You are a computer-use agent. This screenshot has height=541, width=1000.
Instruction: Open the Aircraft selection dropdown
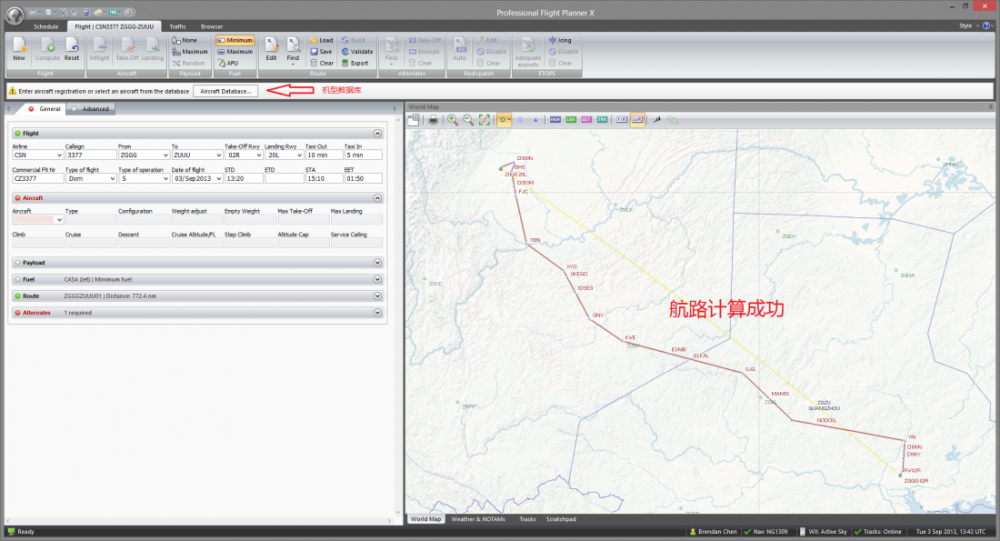click(59, 219)
